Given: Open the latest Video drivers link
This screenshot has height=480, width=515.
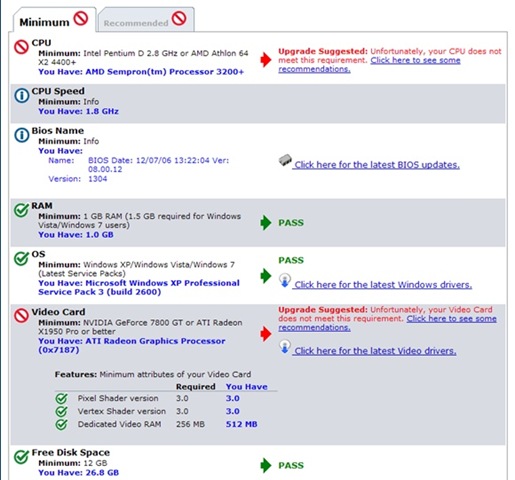Looking at the screenshot, I should tap(375, 351).
